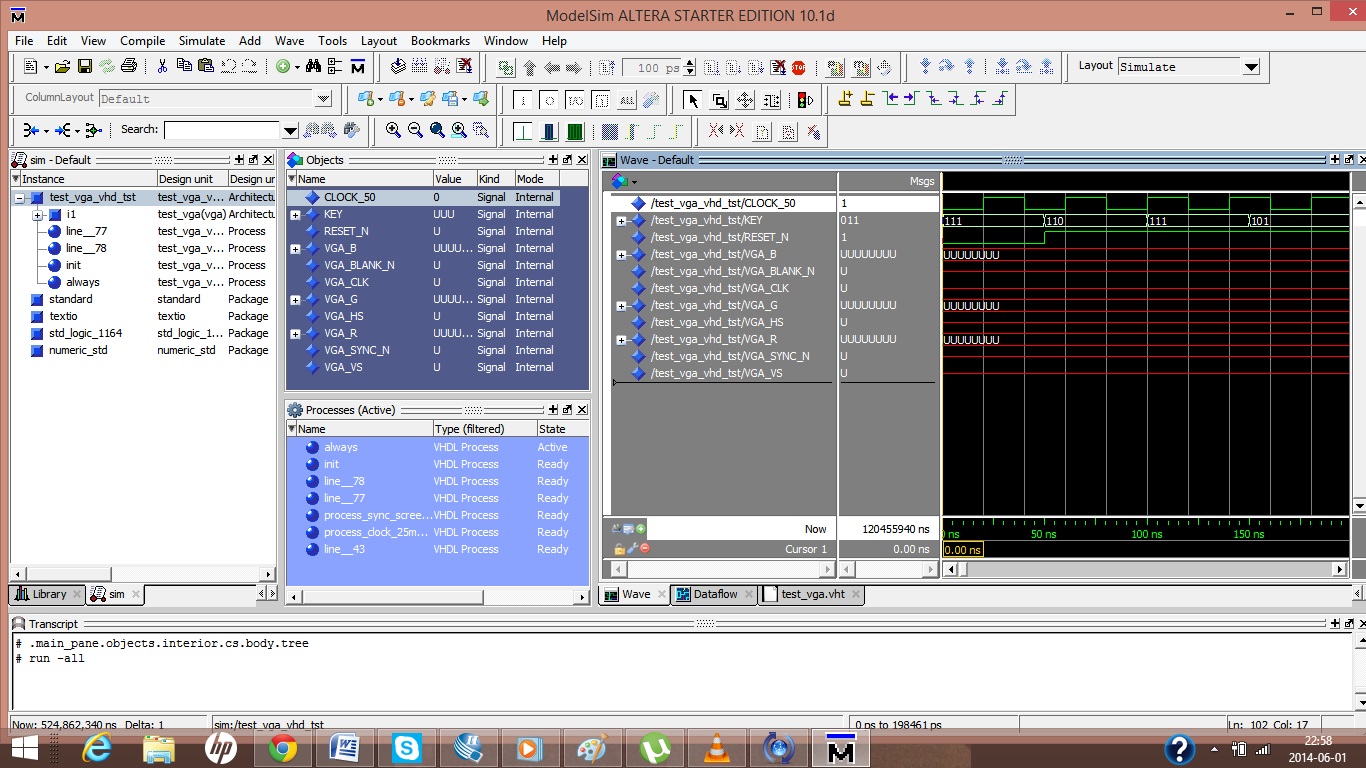Screen dimensions: 1366x768
Task: Click Design unit column header in sim panel
Action: click(191, 179)
